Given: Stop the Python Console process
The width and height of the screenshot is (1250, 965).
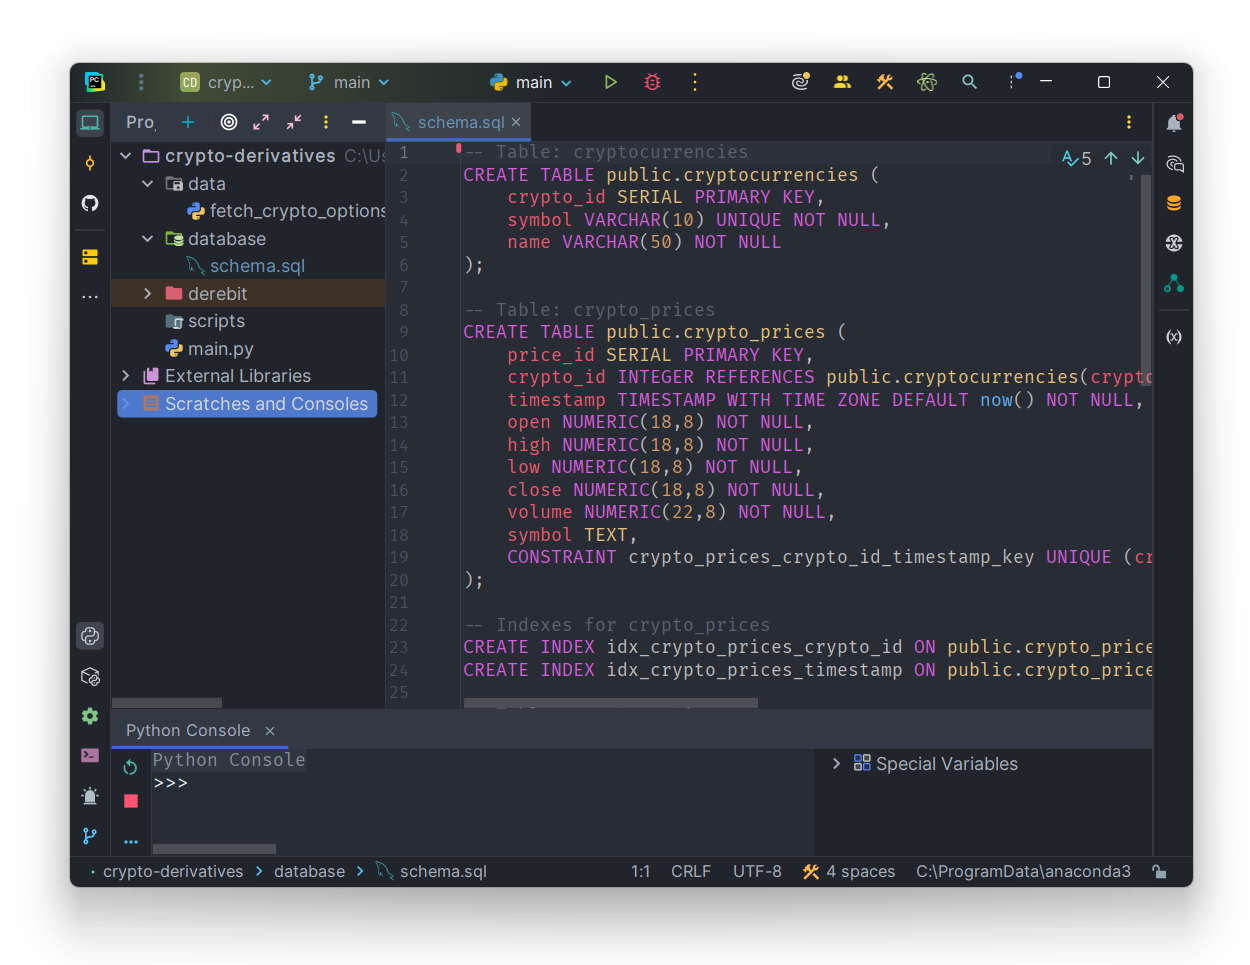Looking at the screenshot, I should [130, 801].
